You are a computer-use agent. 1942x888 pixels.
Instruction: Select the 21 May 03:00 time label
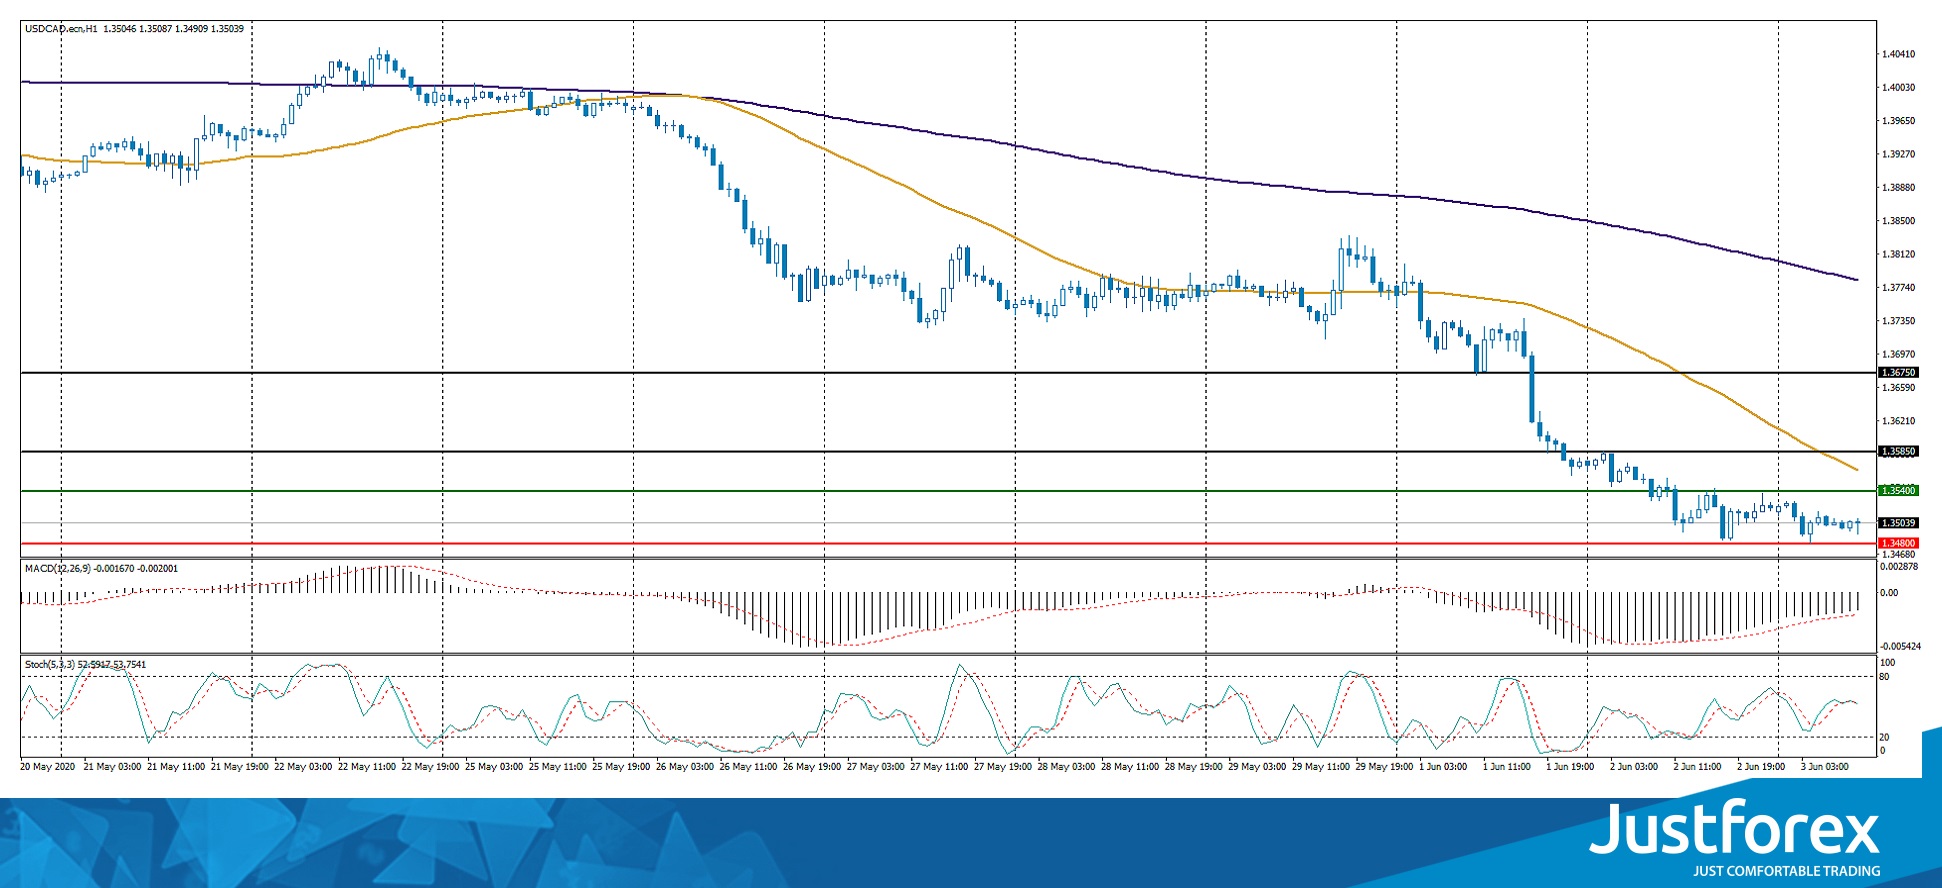[x=112, y=767]
